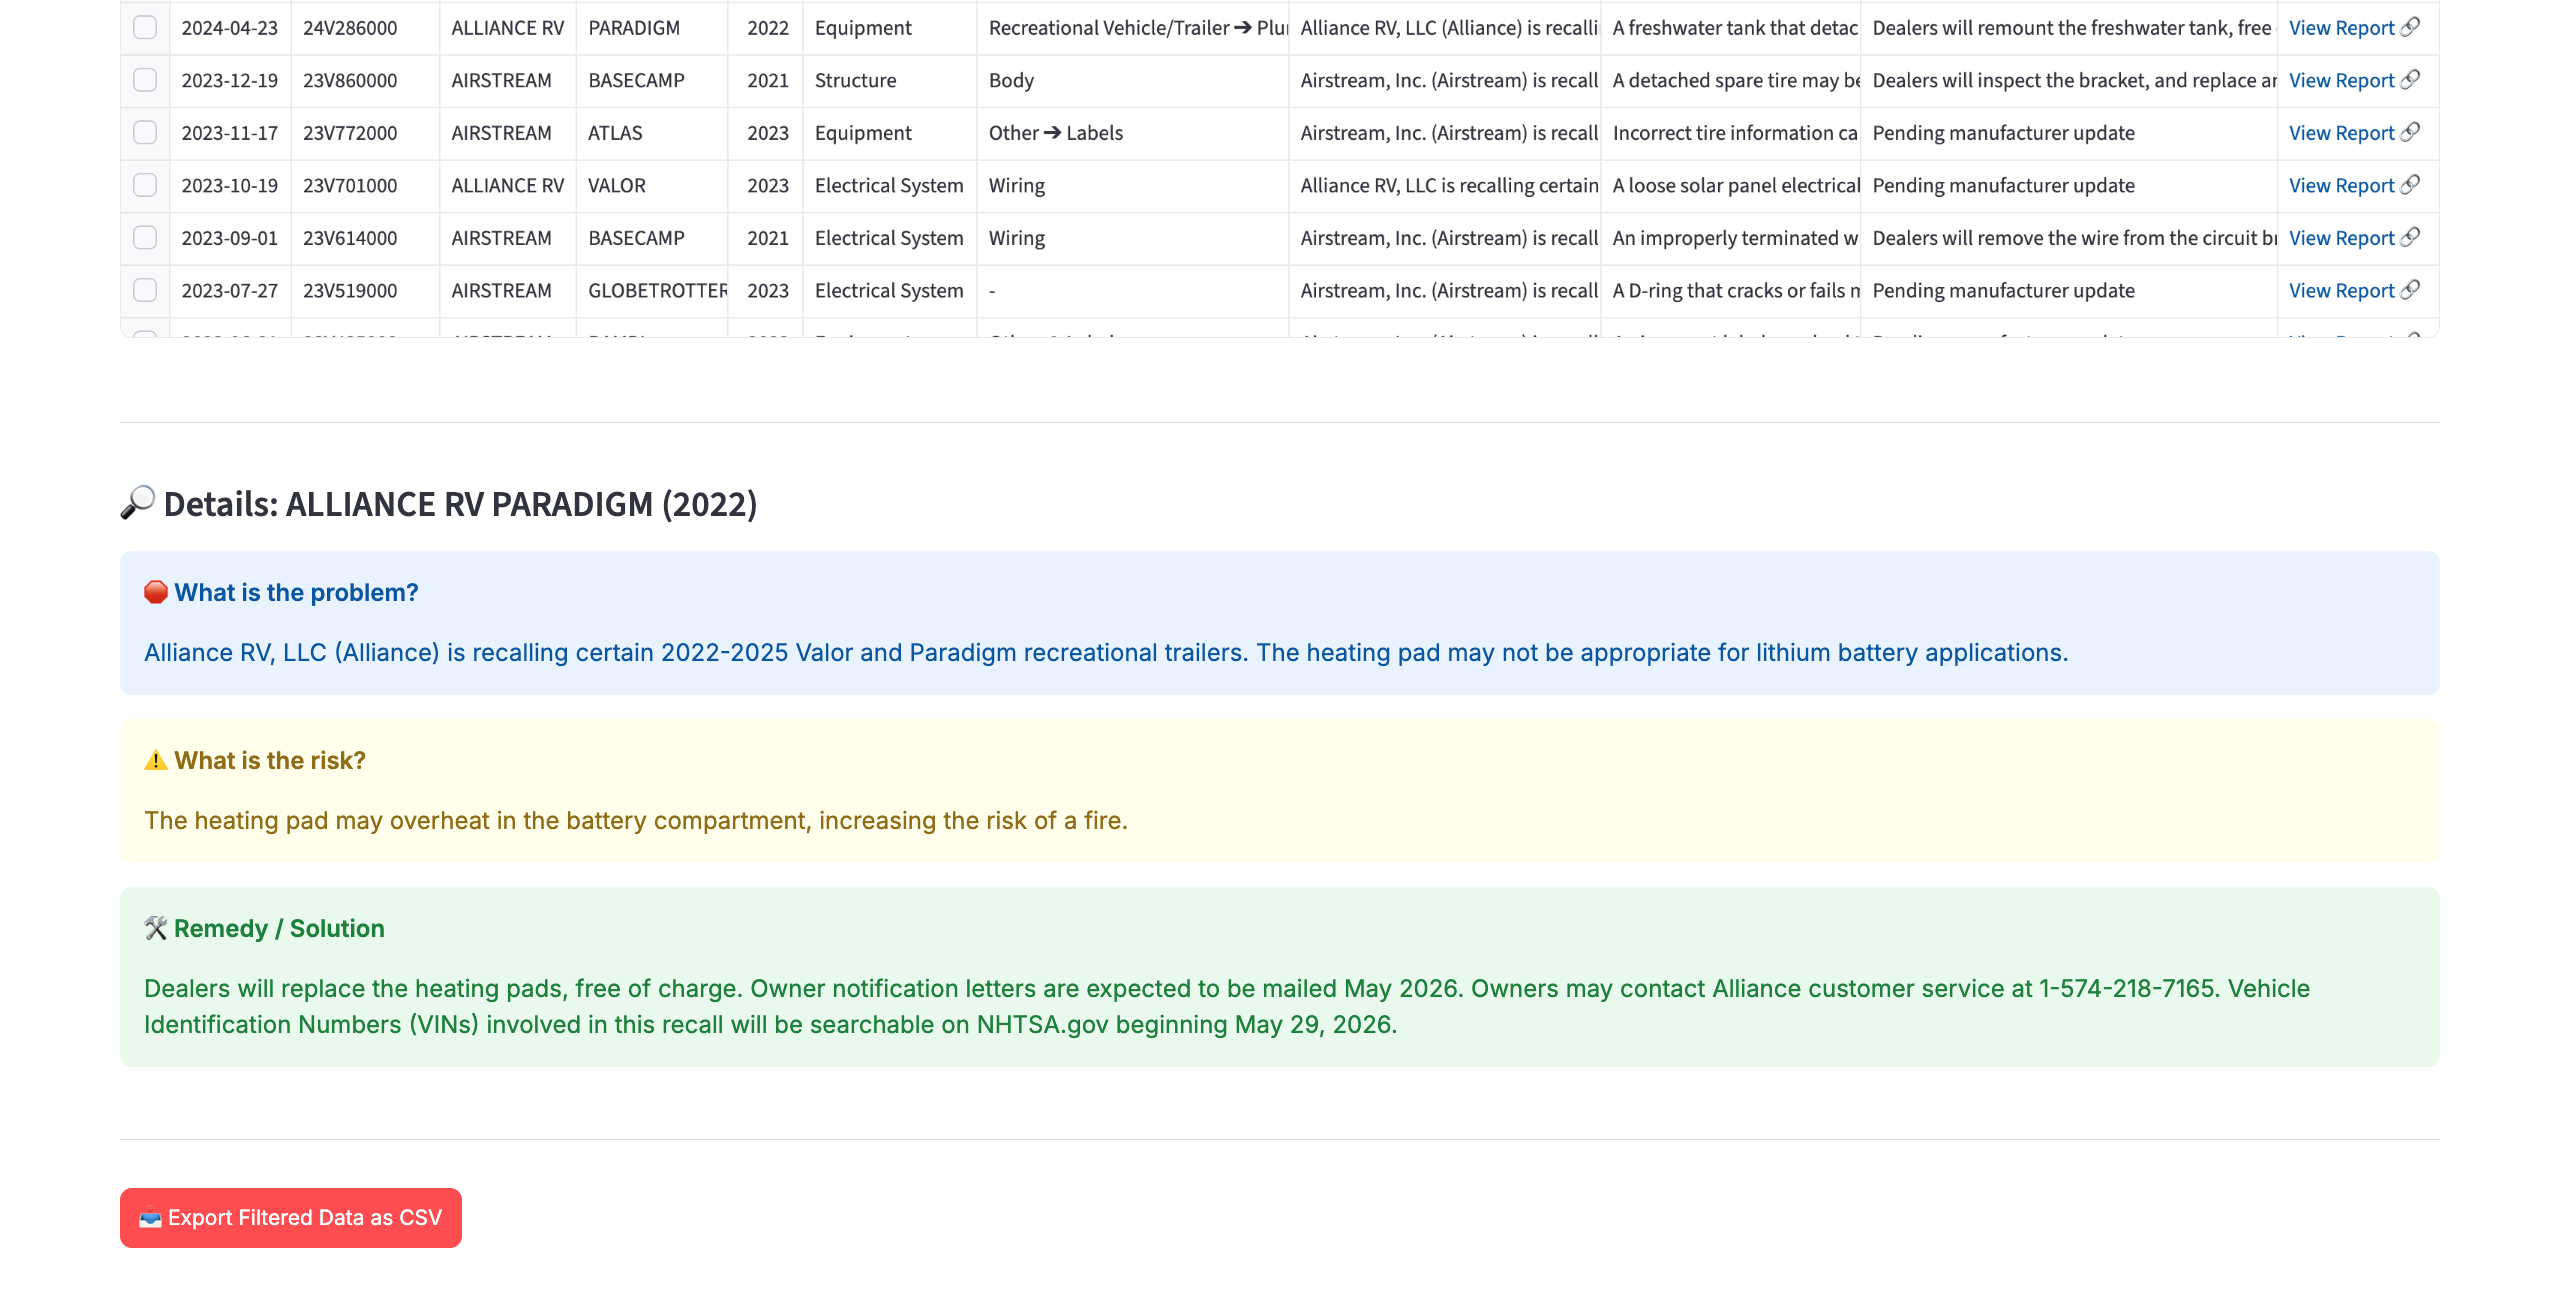The height and width of the screenshot is (1296, 2560).
Task: Open View Report for 23V701000 Valor
Action: (2341, 185)
